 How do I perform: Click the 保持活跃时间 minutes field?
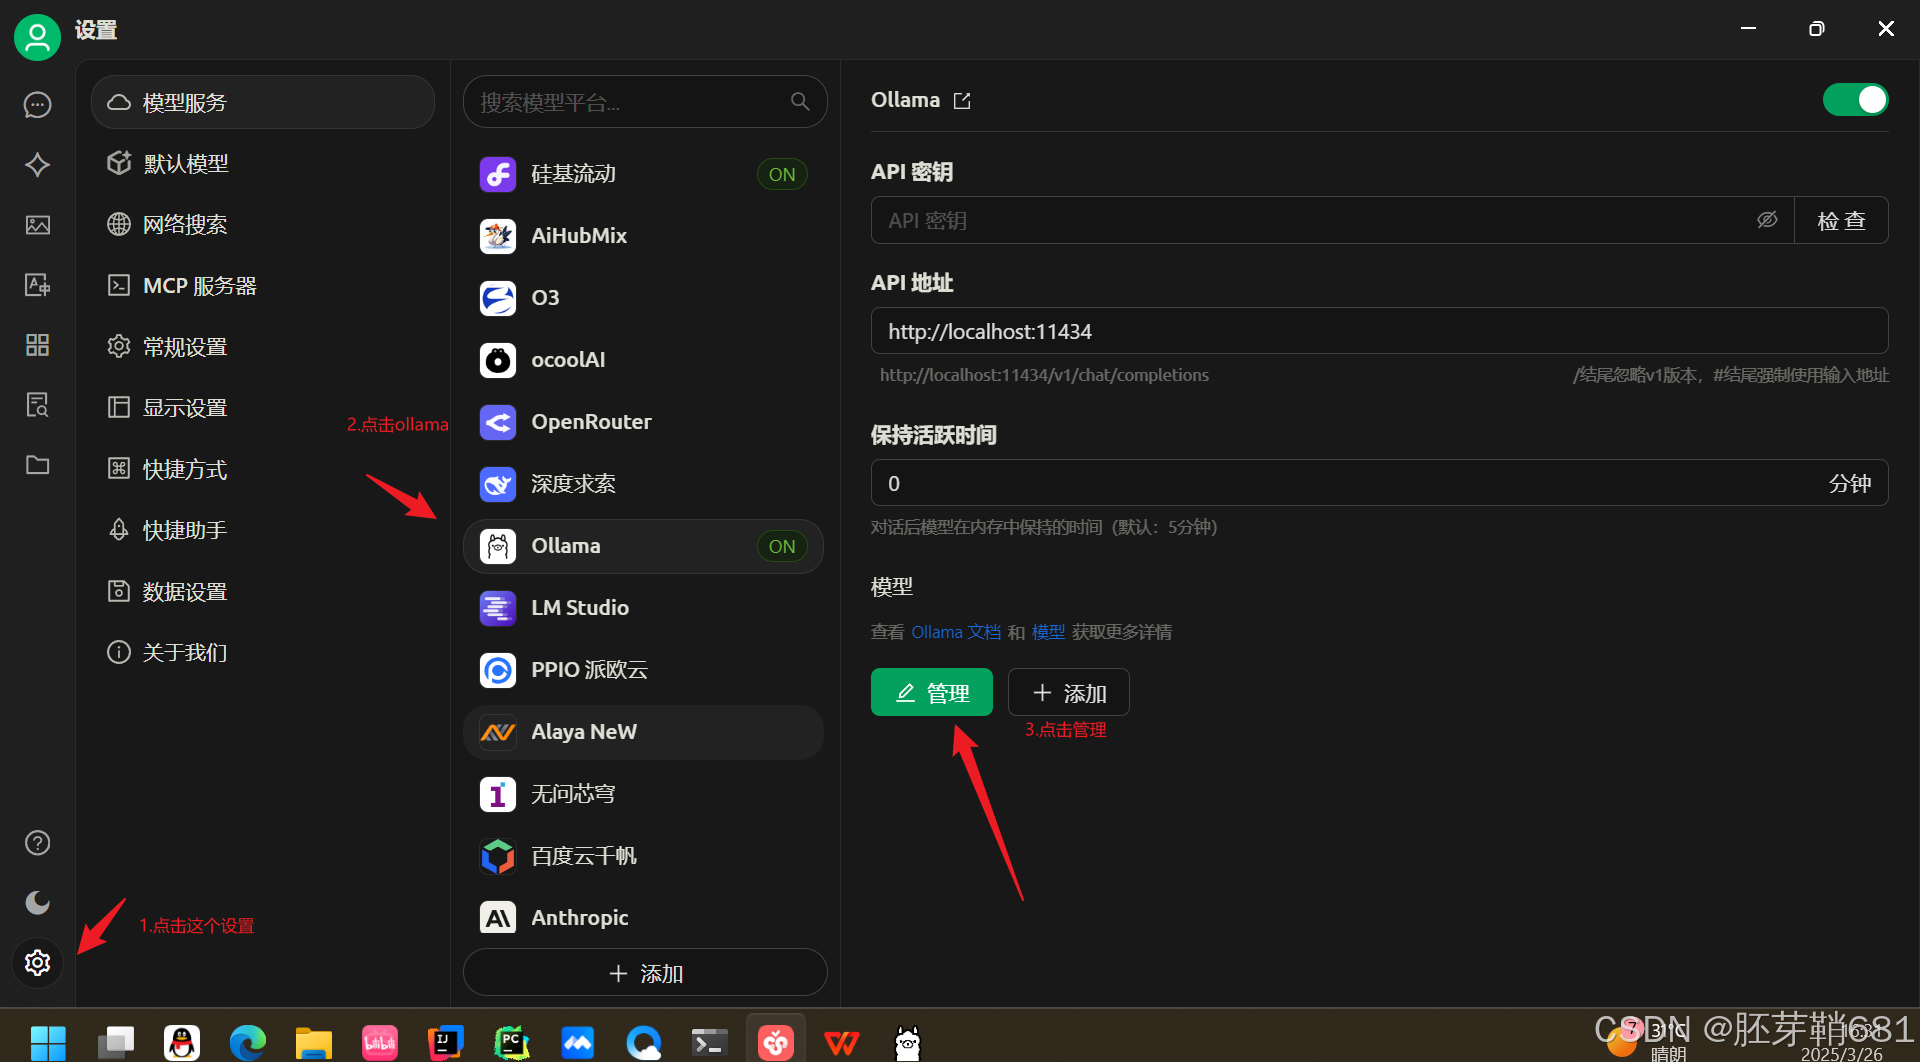[1379, 483]
